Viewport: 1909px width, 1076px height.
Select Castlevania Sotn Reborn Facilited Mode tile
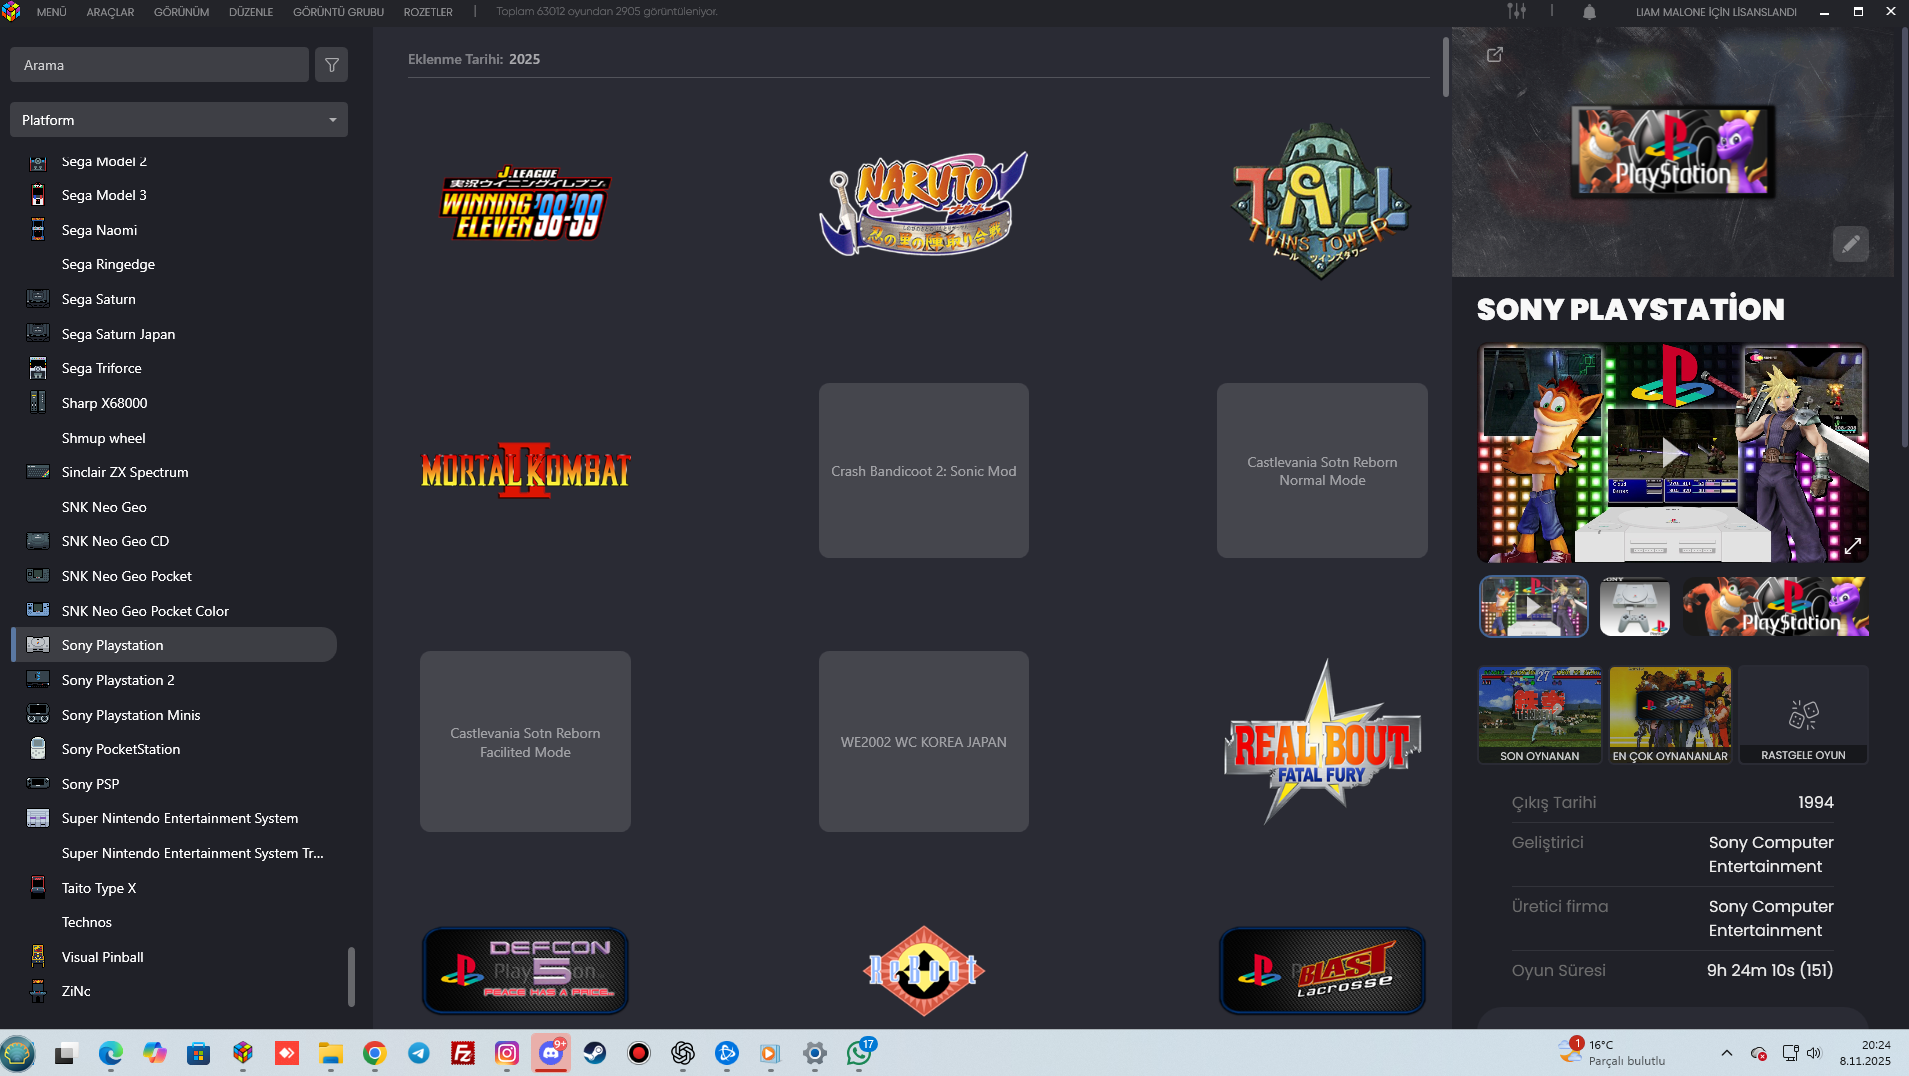tap(525, 741)
